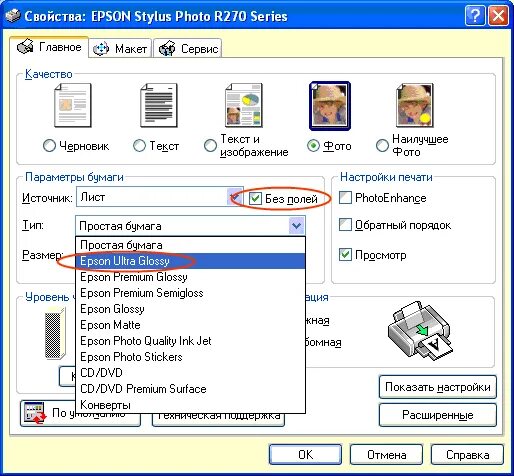Click the Photo quality portrait icon

click(330, 105)
